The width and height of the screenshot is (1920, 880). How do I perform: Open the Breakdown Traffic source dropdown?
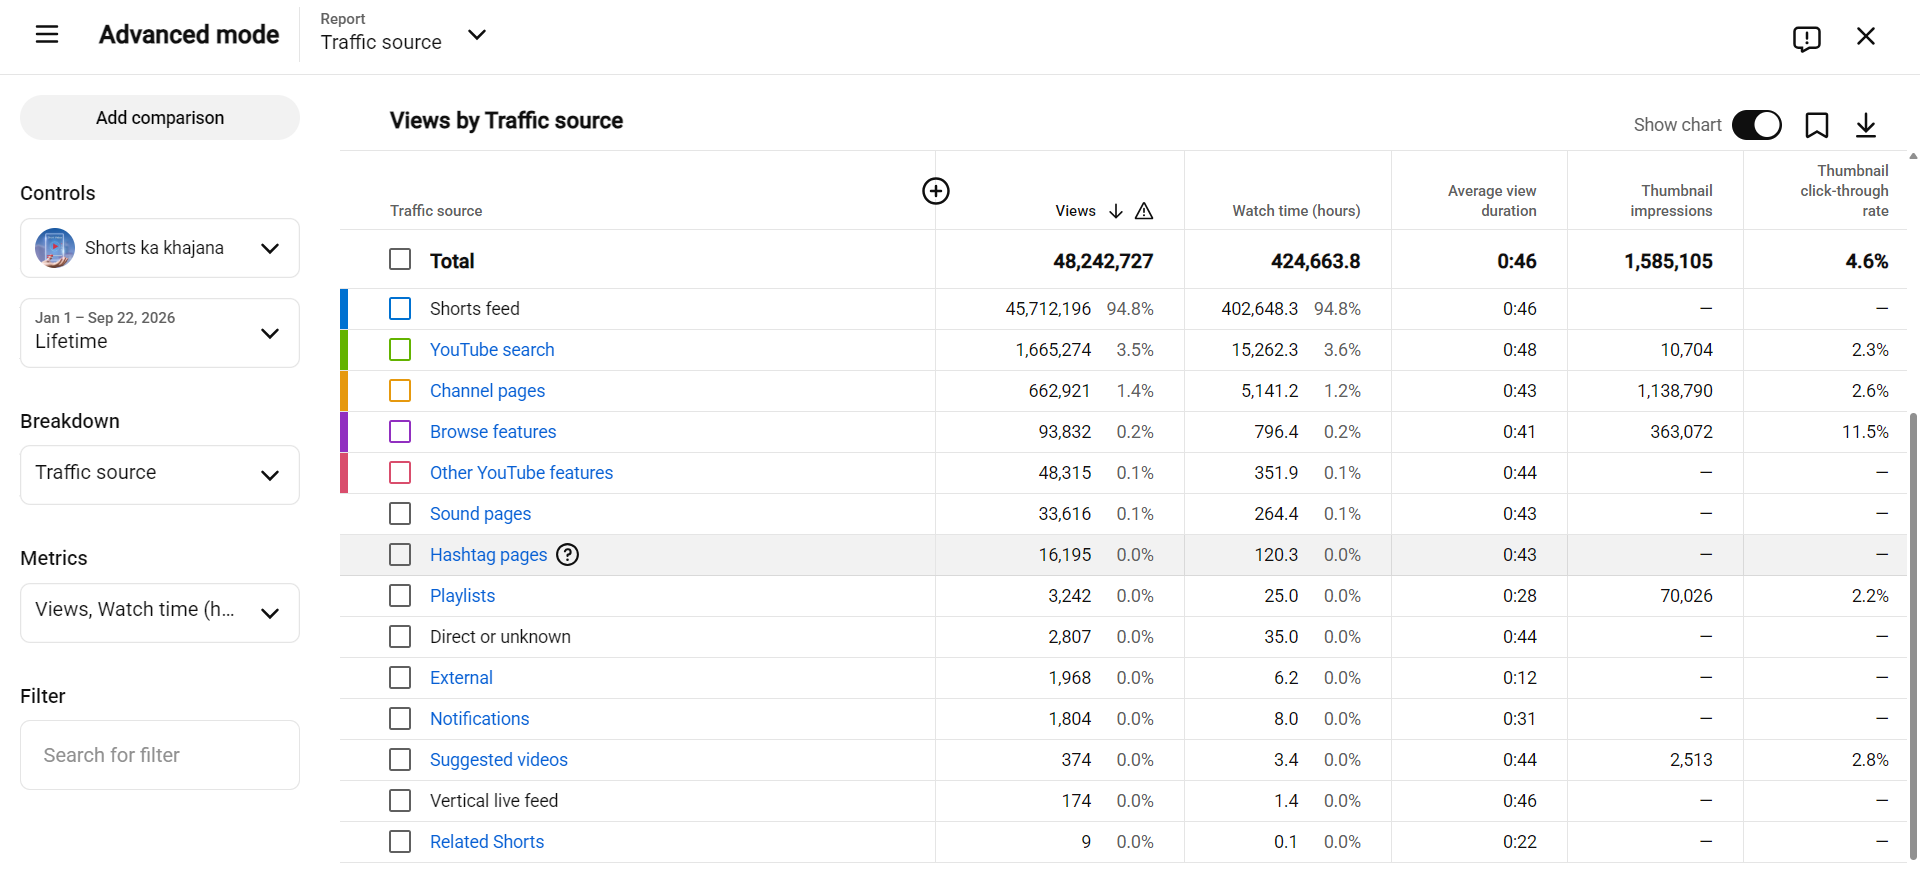tap(160, 475)
